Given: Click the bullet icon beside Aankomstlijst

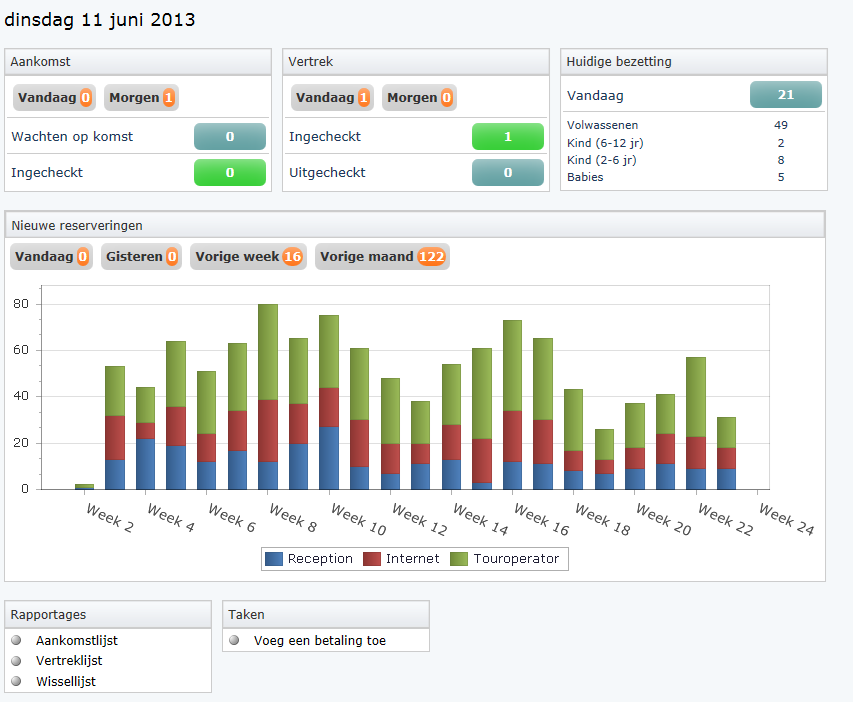Looking at the screenshot, I should [16, 640].
